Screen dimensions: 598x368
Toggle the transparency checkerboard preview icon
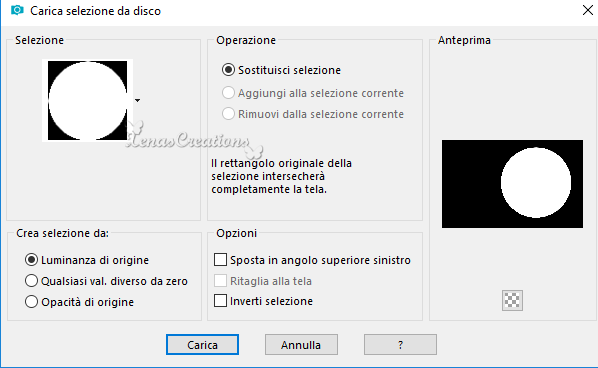(x=512, y=301)
